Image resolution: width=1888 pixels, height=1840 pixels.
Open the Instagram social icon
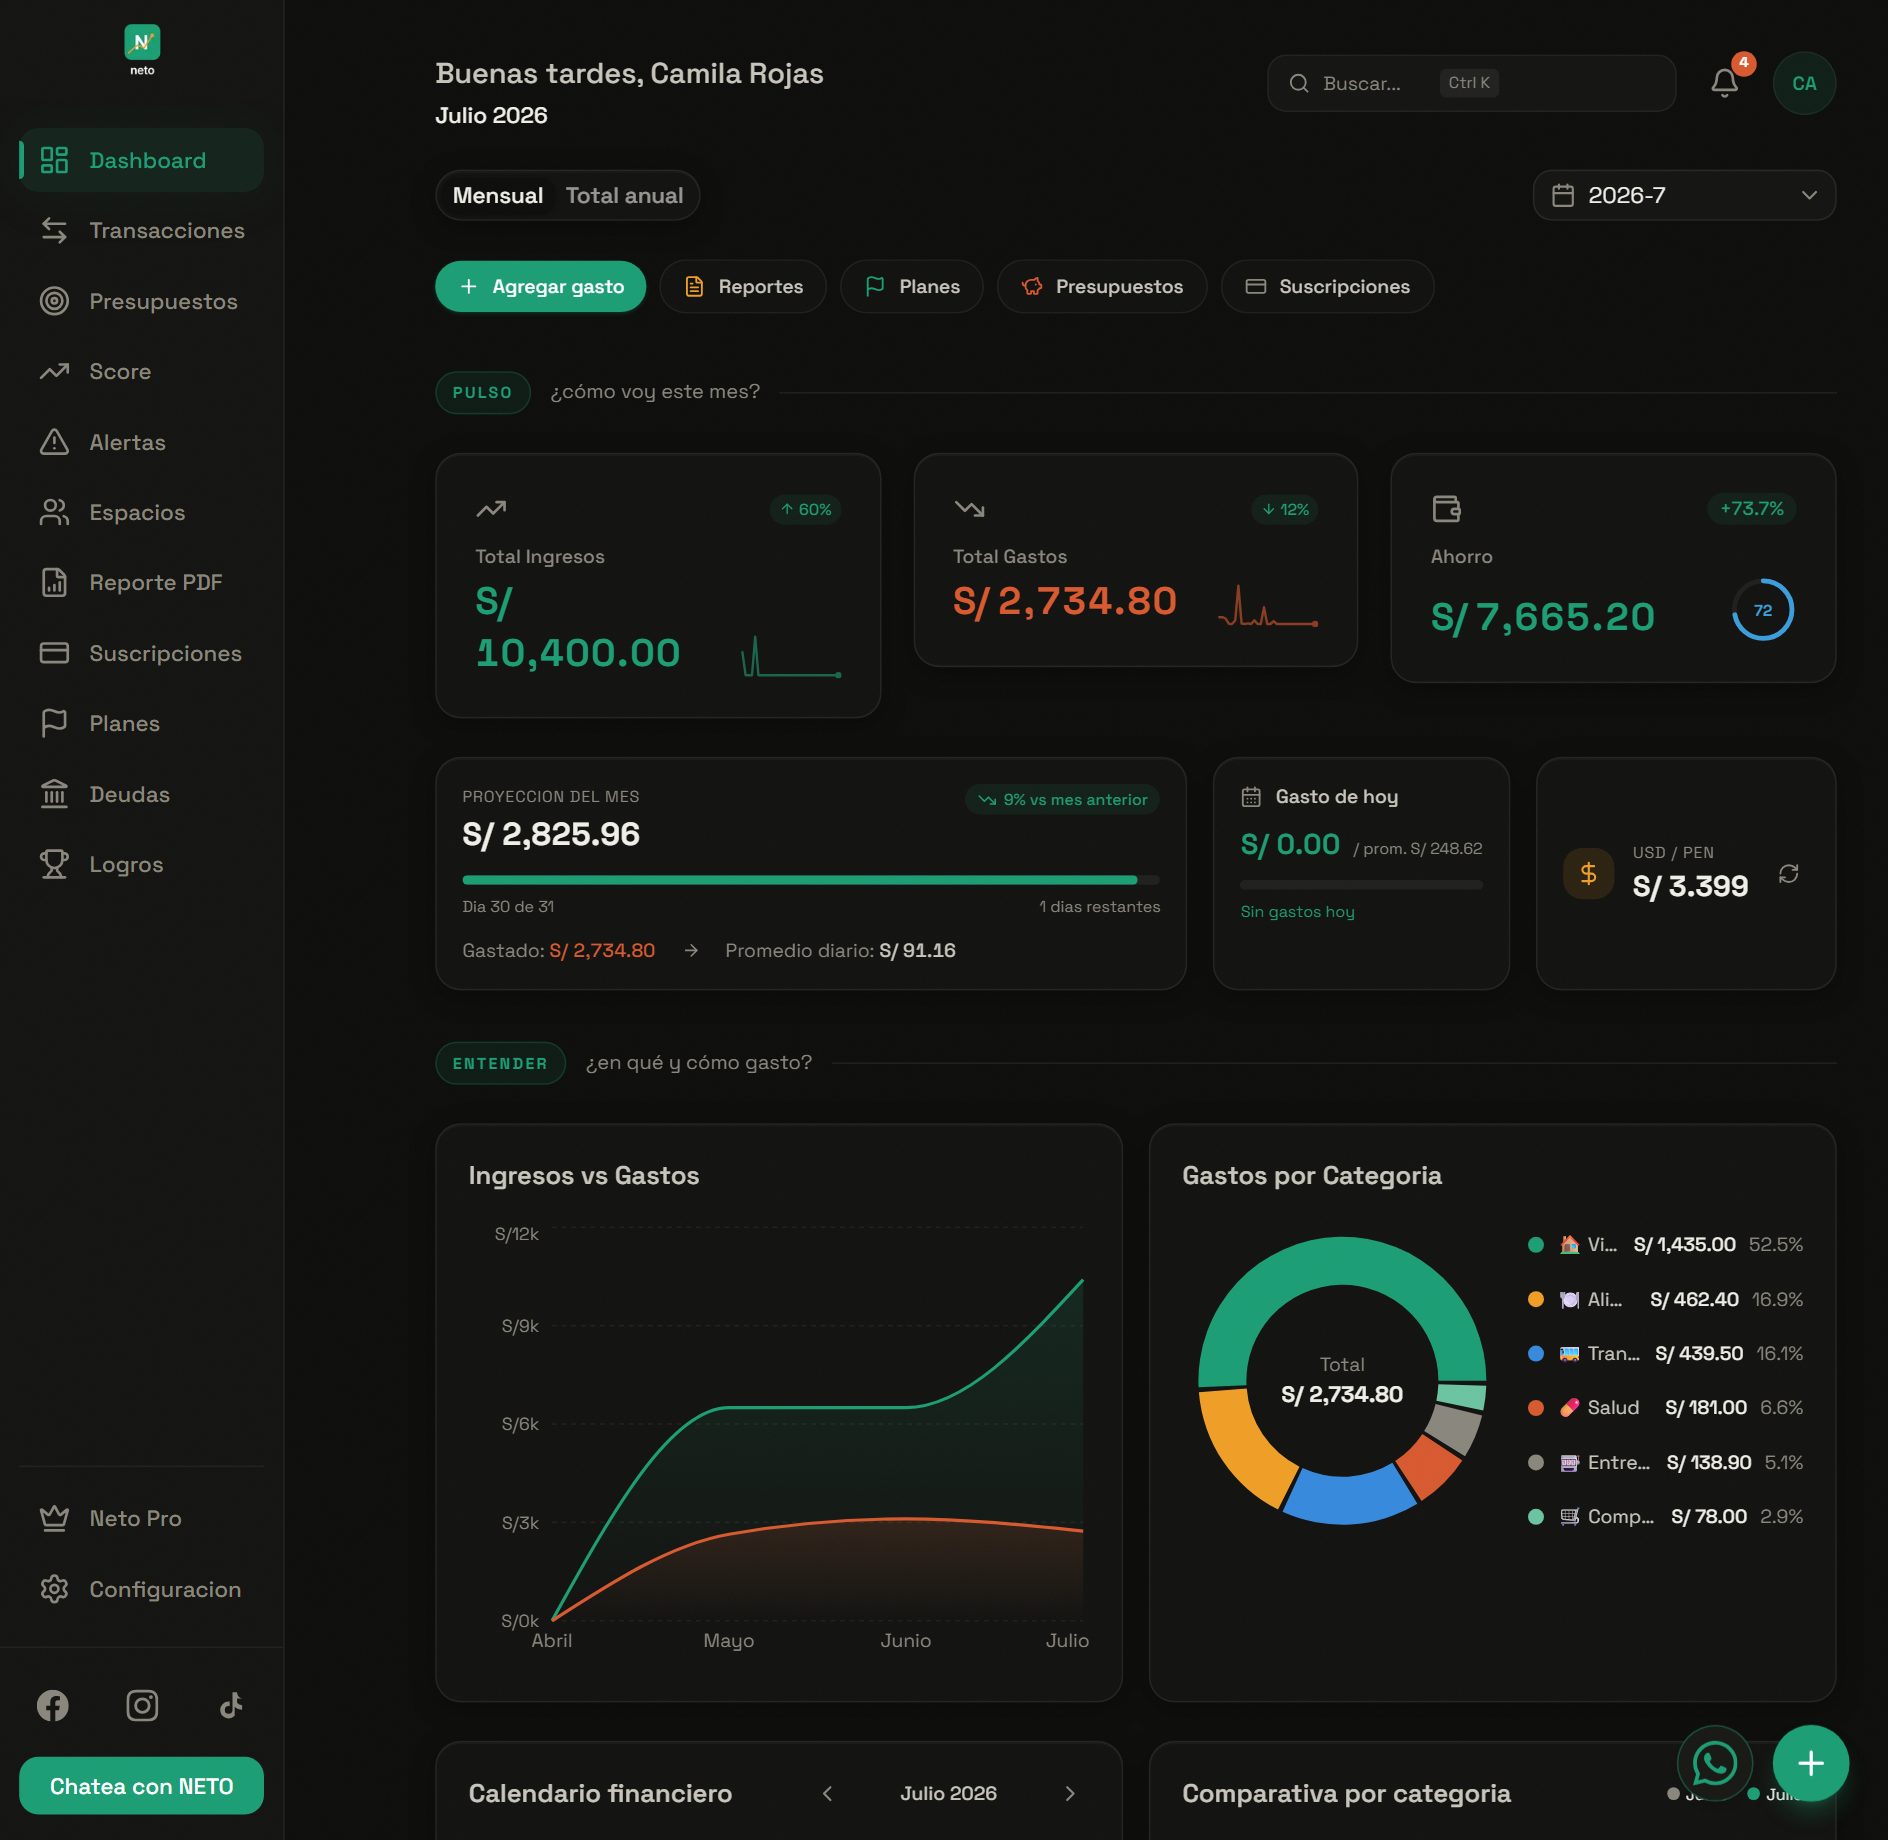[142, 1705]
